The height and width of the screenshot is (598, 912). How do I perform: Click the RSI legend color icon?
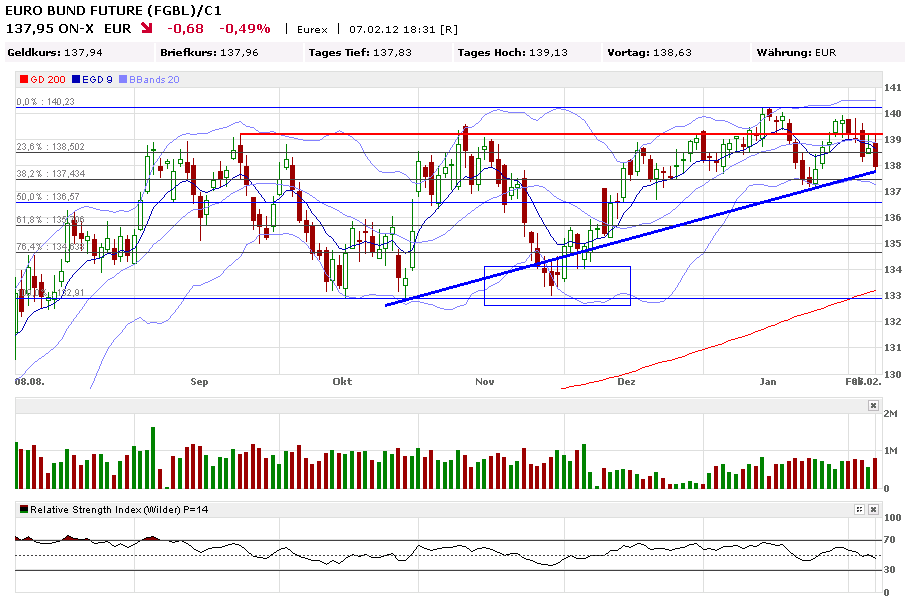[24, 509]
